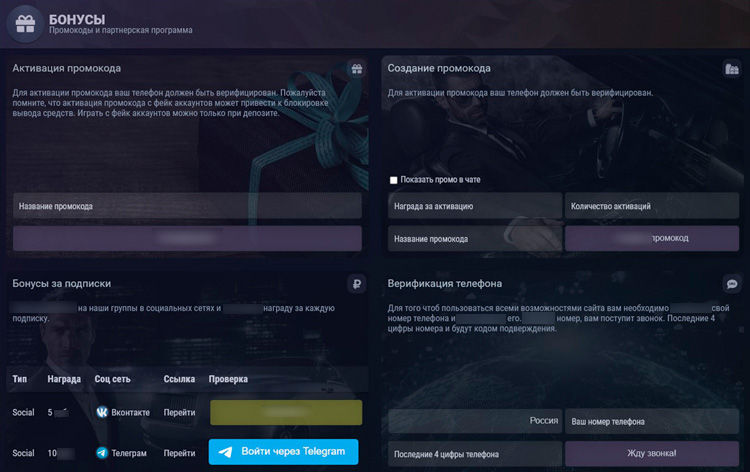This screenshot has height=472, width=750.
Task: Click the Вконтакте VK logo icon
Action: pos(102,412)
